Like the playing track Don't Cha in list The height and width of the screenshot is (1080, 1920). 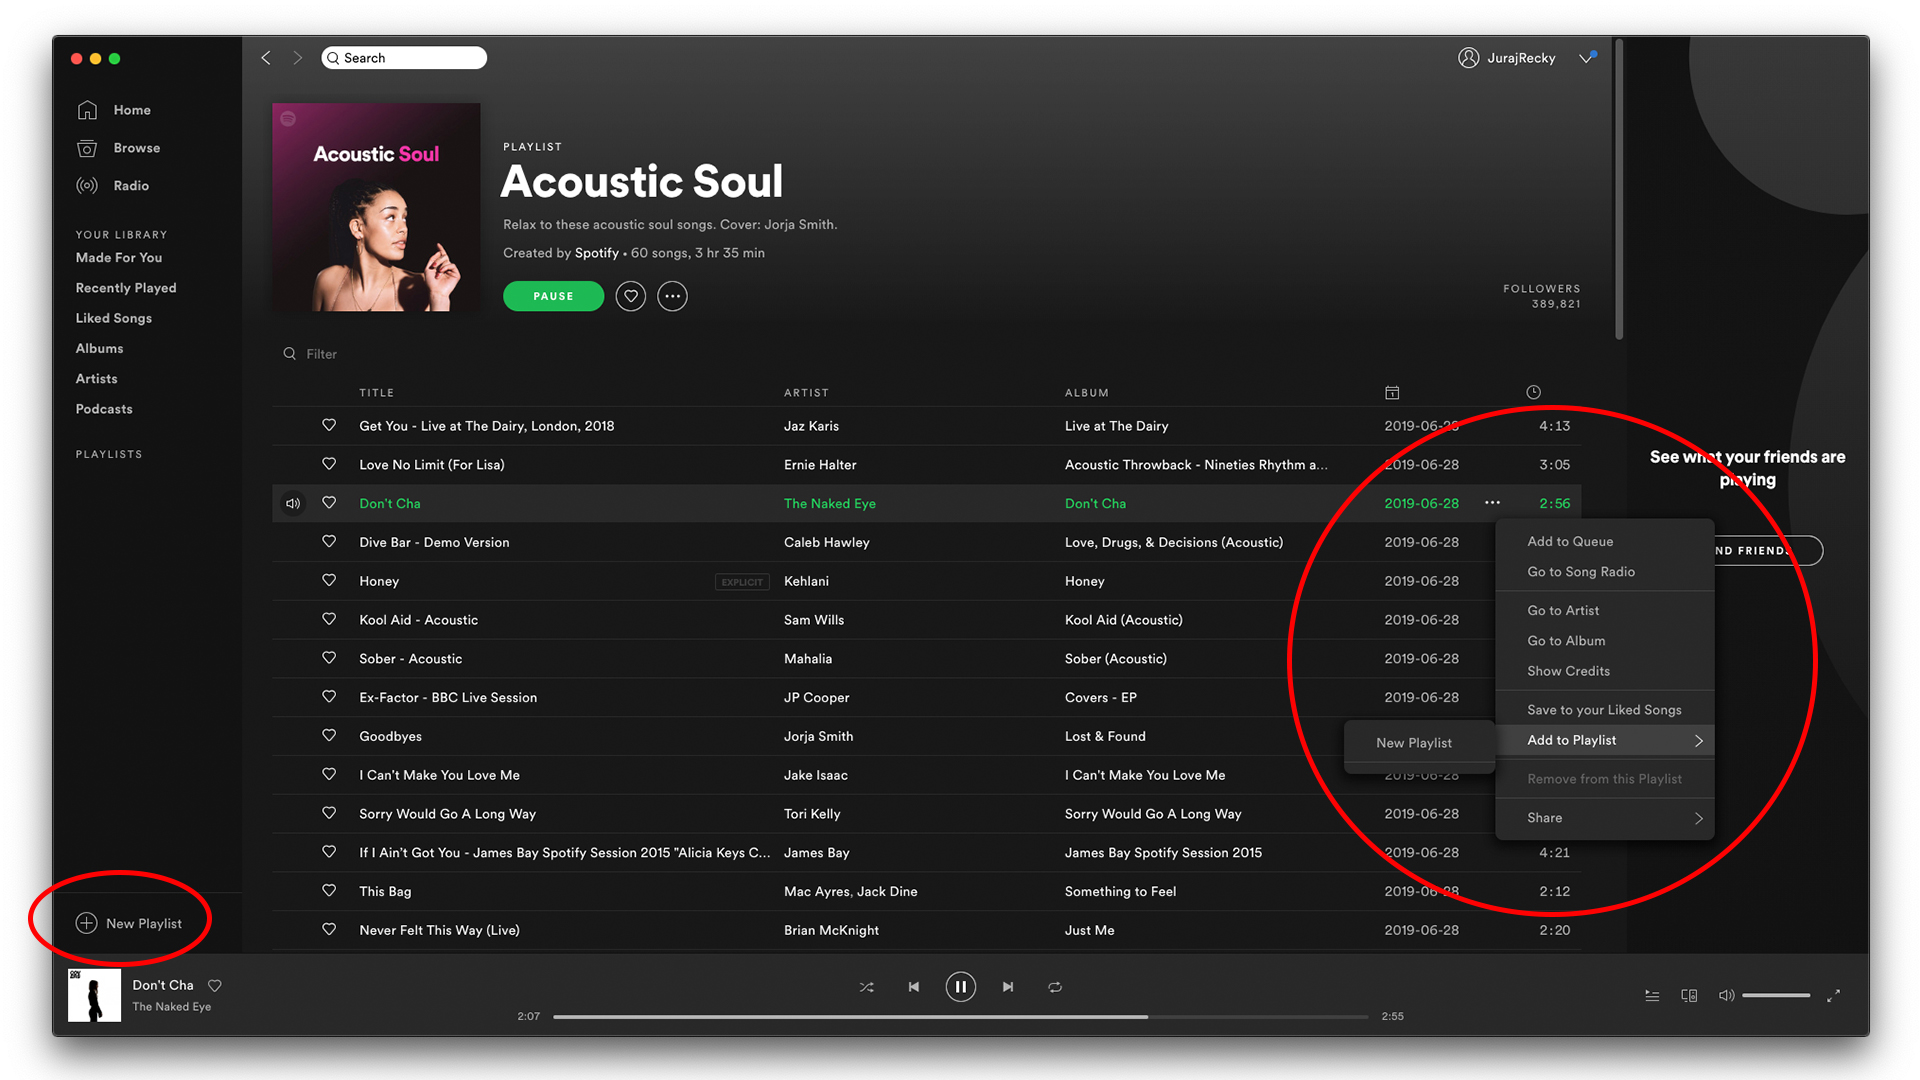pyautogui.click(x=329, y=503)
